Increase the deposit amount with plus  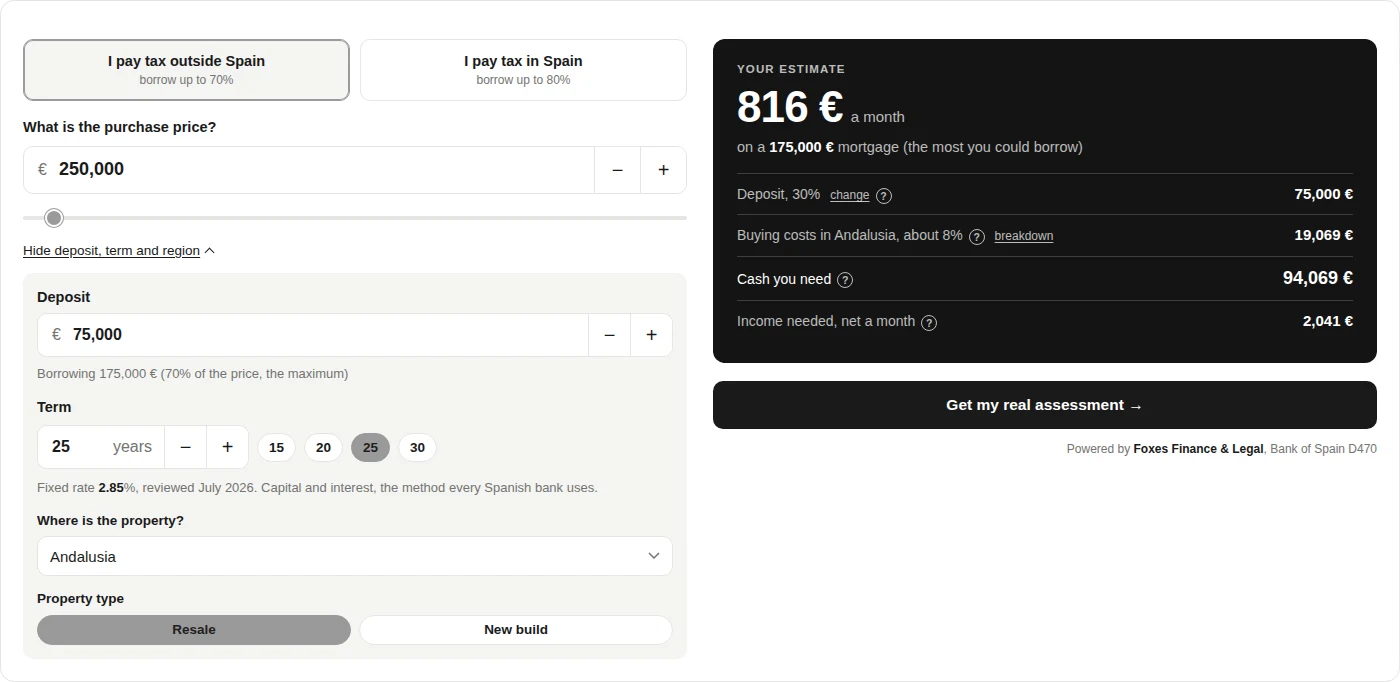click(x=651, y=335)
